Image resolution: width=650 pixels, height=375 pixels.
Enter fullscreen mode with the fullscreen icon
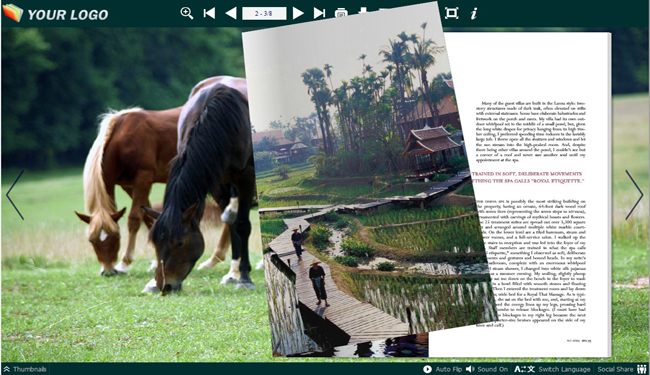[451, 13]
